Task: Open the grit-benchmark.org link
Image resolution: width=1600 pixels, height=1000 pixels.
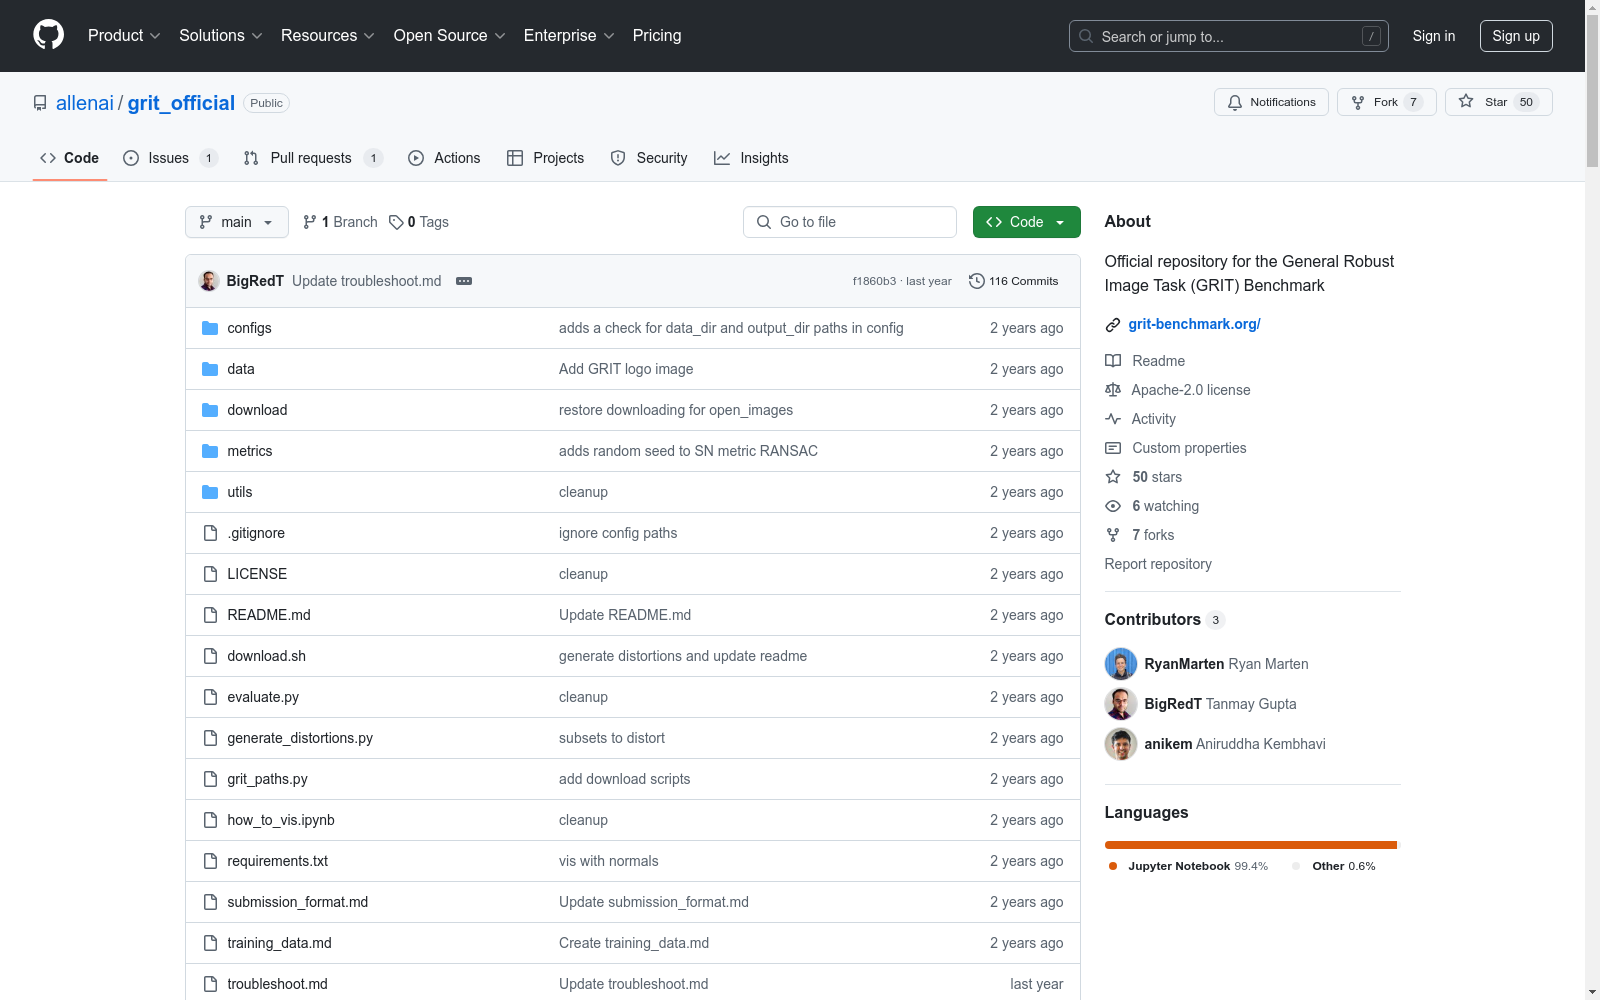Action: coord(1194,324)
